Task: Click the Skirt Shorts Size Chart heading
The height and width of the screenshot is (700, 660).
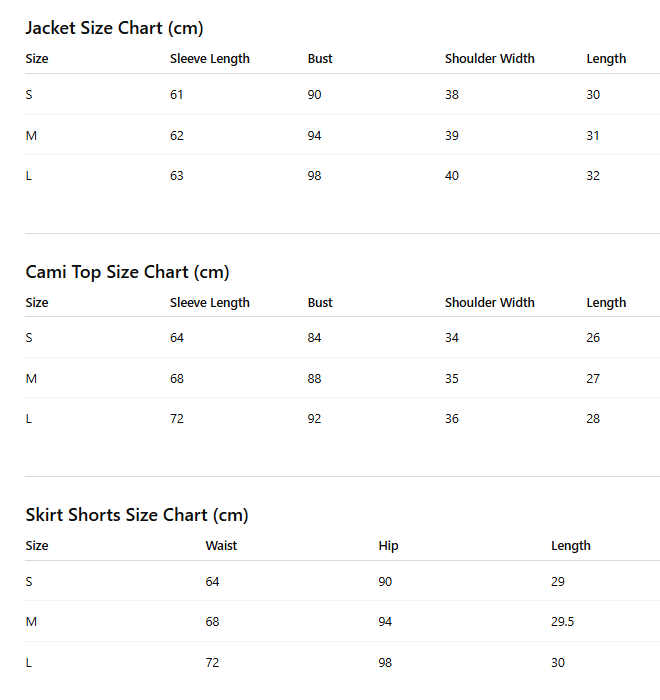Action: pyautogui.click(x=137, y=515)
